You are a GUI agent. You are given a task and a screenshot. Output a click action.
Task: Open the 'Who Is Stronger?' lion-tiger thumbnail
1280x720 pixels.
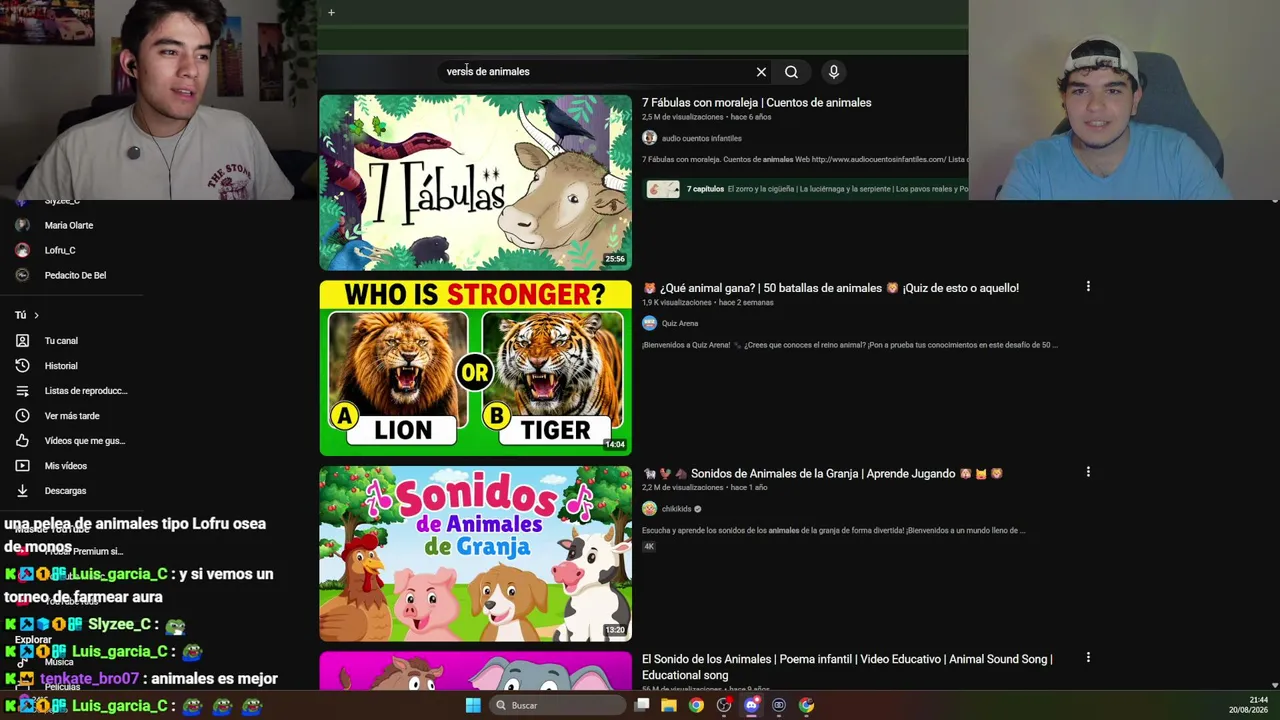click(475, 368)
